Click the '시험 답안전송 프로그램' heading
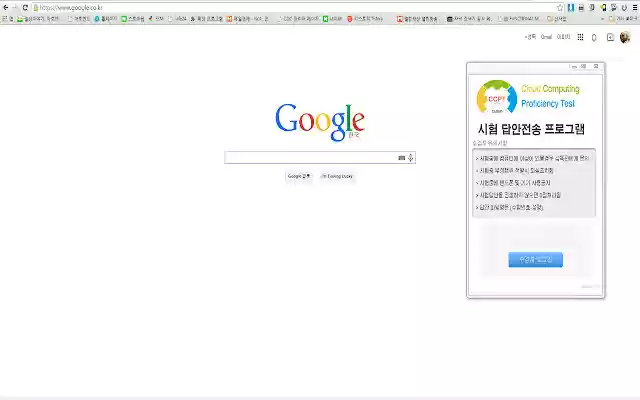 tap(531, 129)
